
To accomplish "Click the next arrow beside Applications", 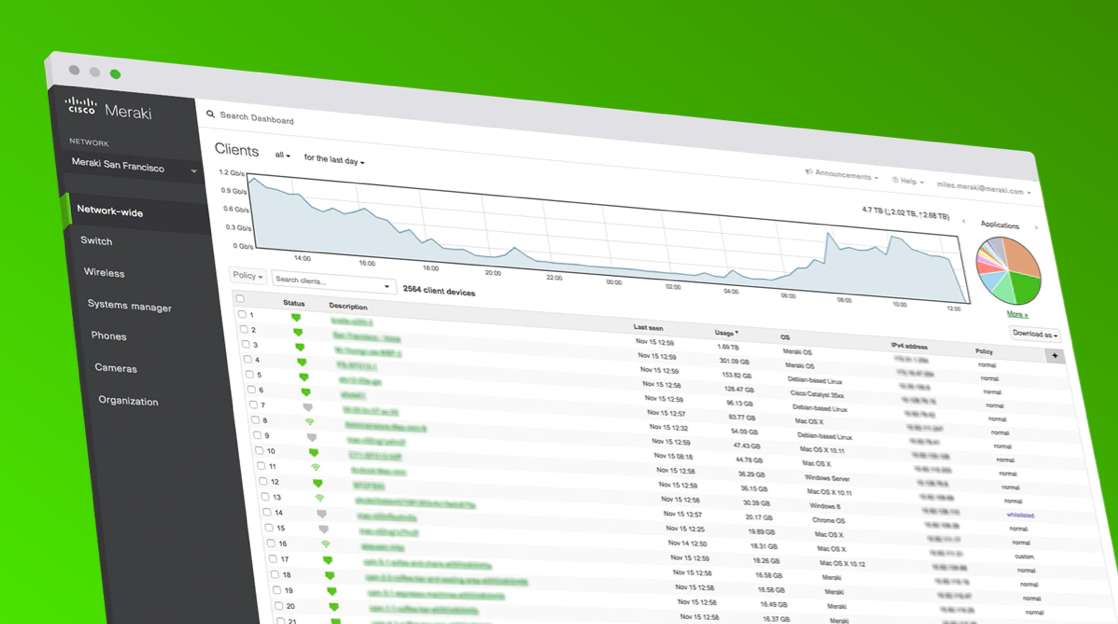I will pos(1036,227).
